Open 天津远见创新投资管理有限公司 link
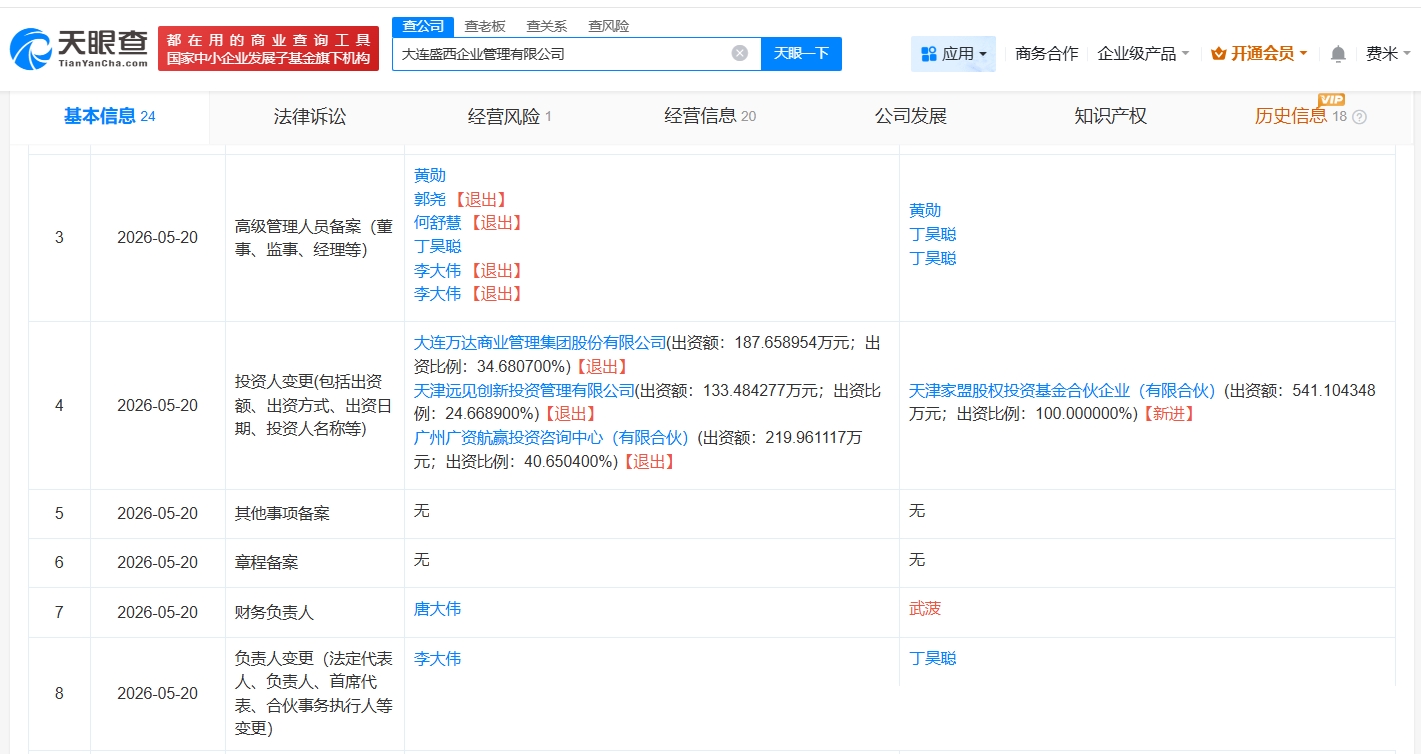Screen dimensions: 1421x754 click(x=525, y=390)
